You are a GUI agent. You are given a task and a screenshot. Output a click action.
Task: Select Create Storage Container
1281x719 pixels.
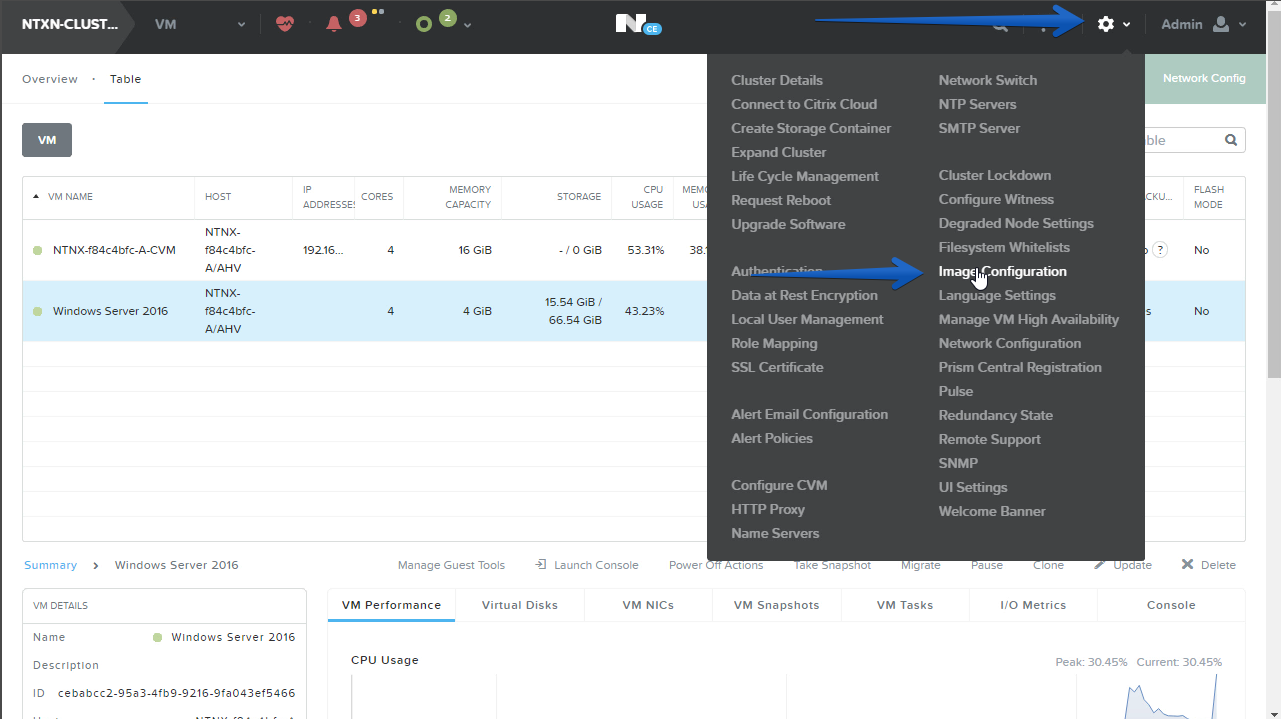coord(811,128)
